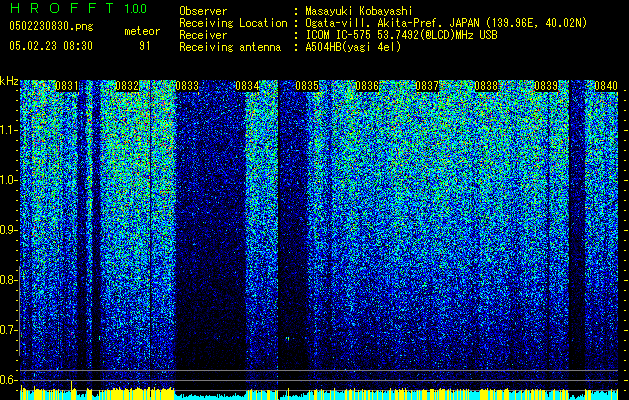Click the 1.0 frequency axis label
The height and width of the screenshot is (400, 629).
point(8,180)
